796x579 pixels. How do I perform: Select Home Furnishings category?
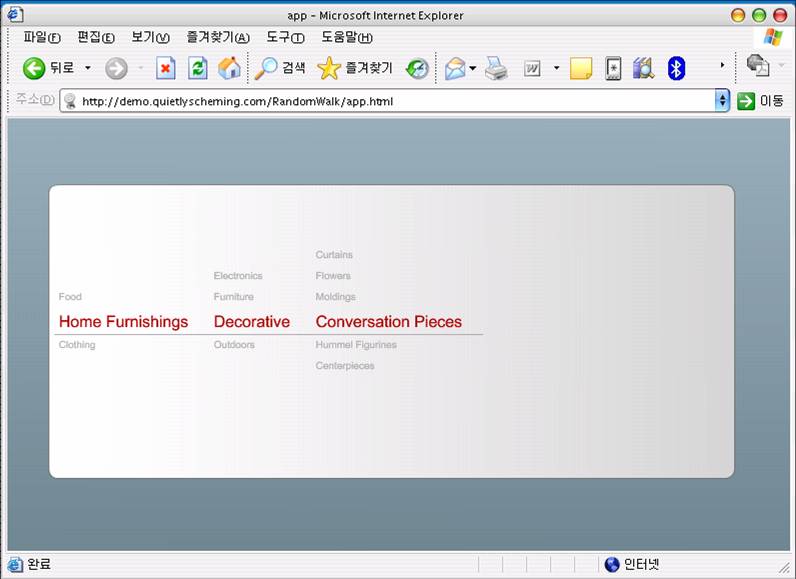pos(123,322)
